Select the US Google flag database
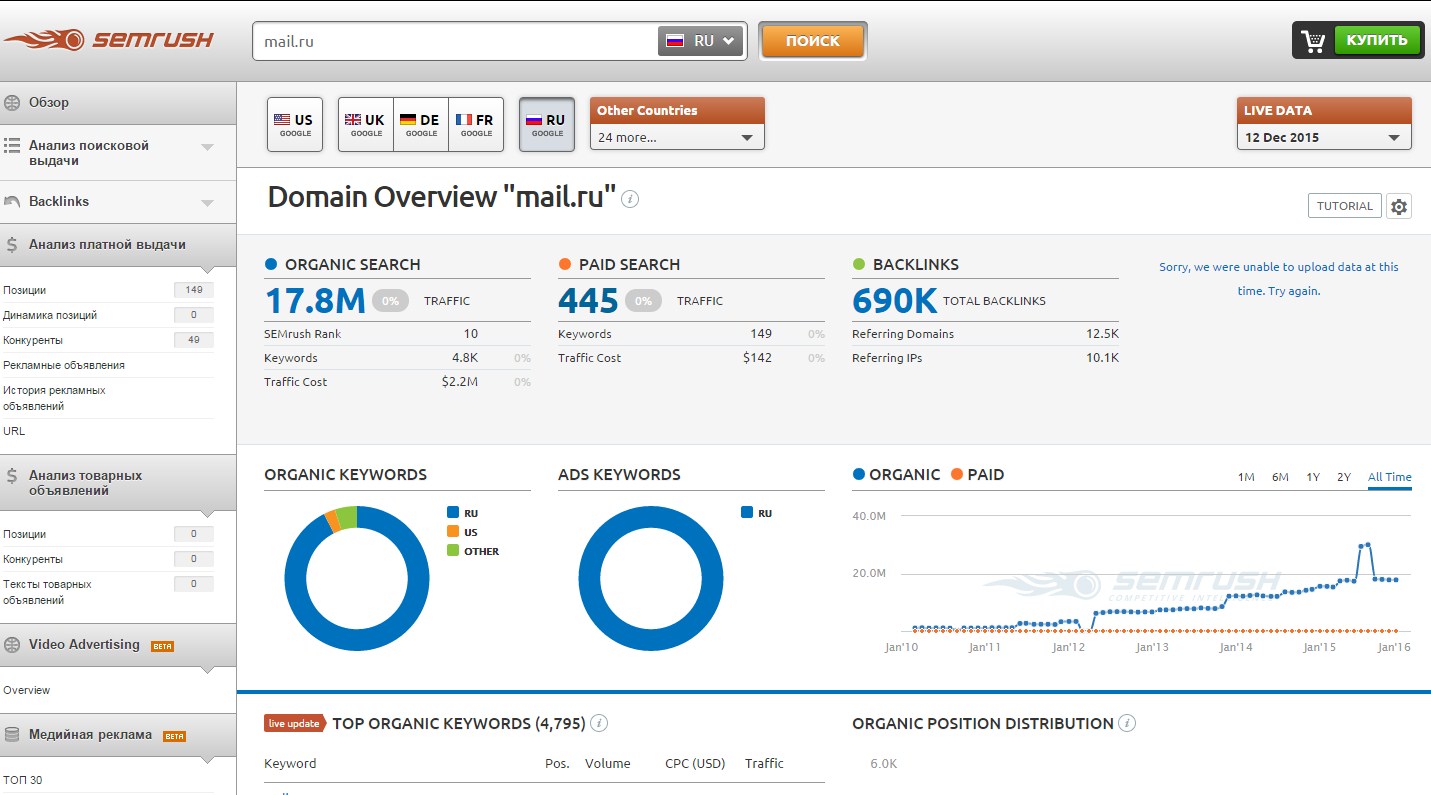This screenshot has width=1431, height=795. click(x=295, y=125)
